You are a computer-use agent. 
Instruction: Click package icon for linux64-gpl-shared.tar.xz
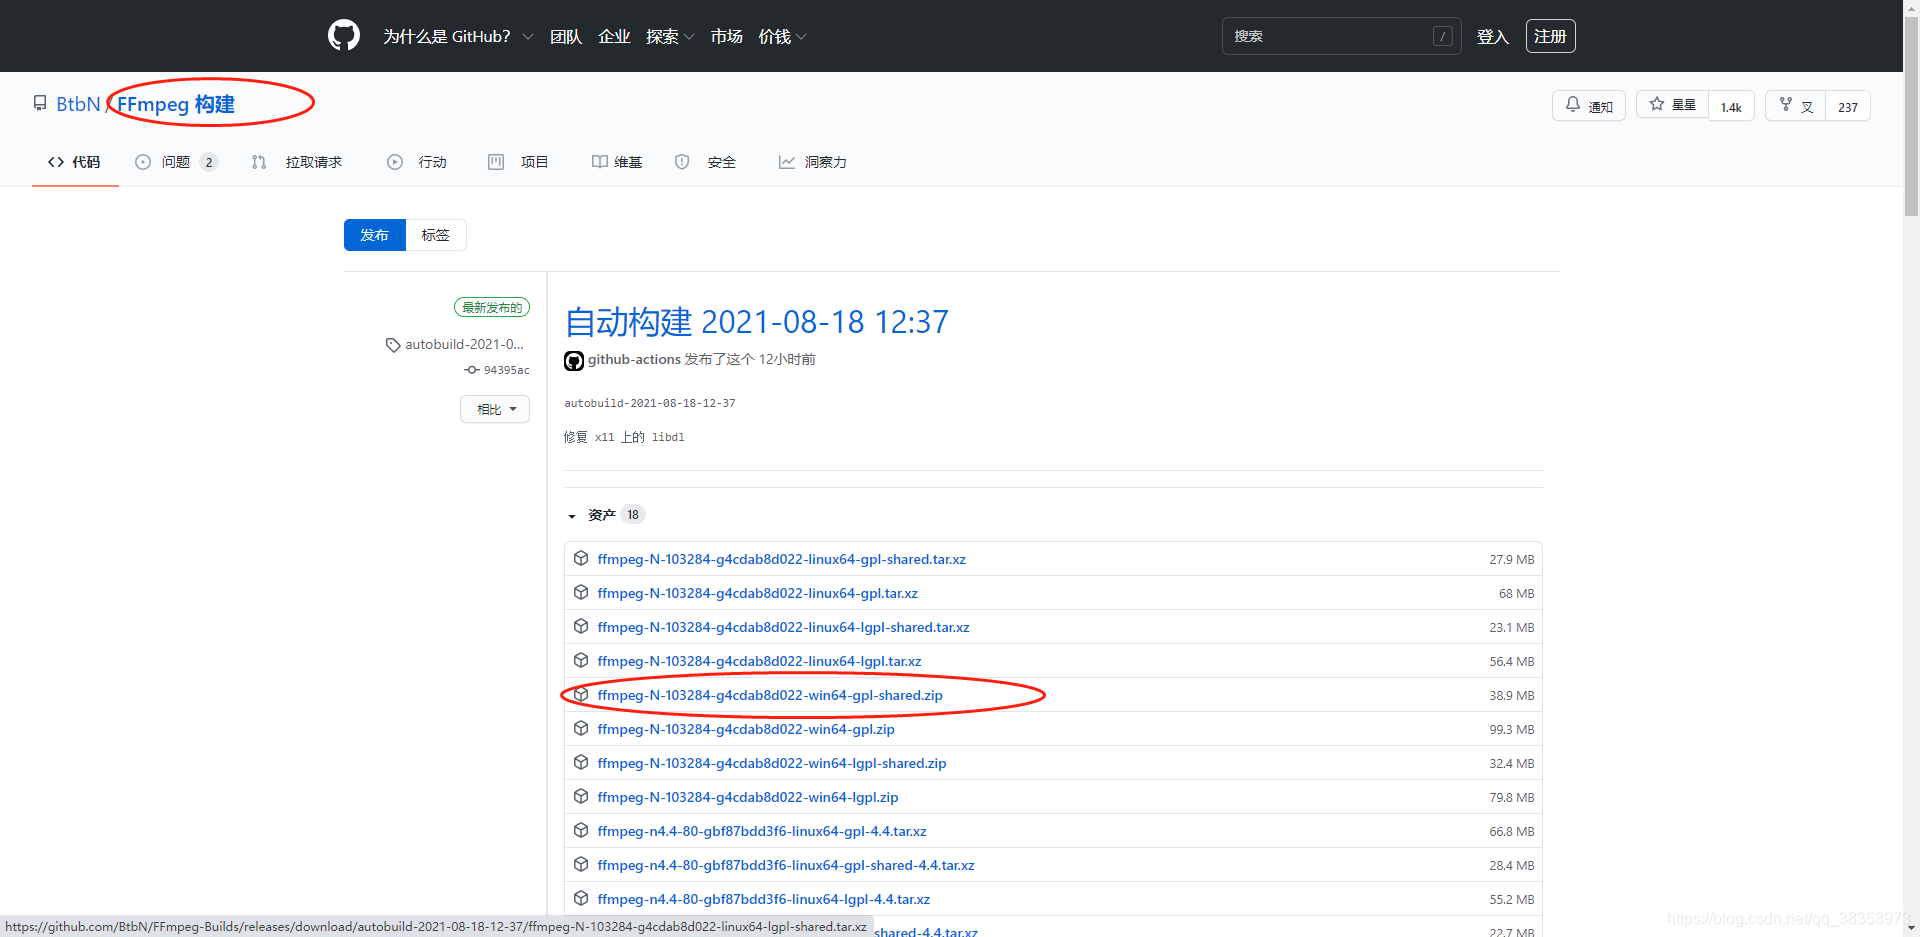pyautogui.click(x=581, y=559)
